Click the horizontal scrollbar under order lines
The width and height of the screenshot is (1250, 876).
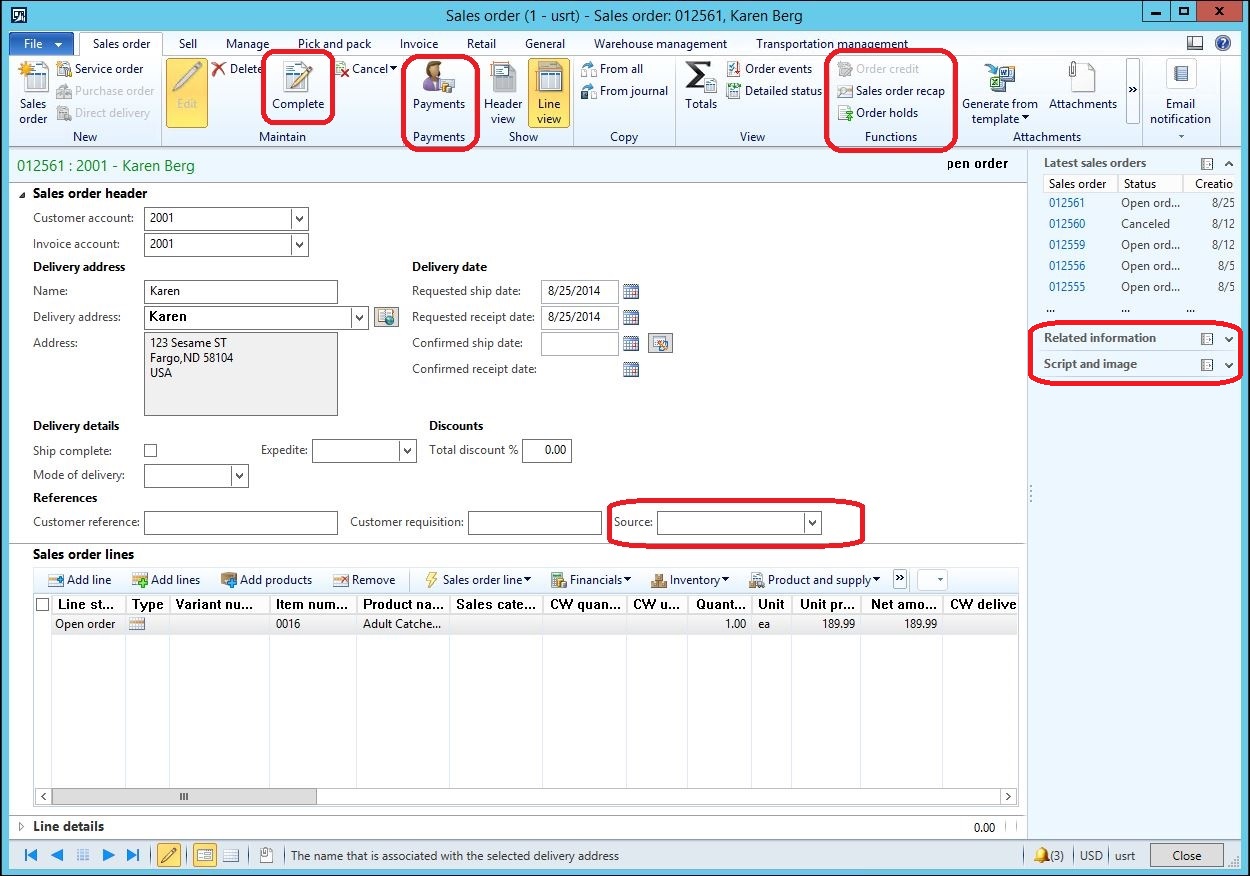(x=184, y=797)
